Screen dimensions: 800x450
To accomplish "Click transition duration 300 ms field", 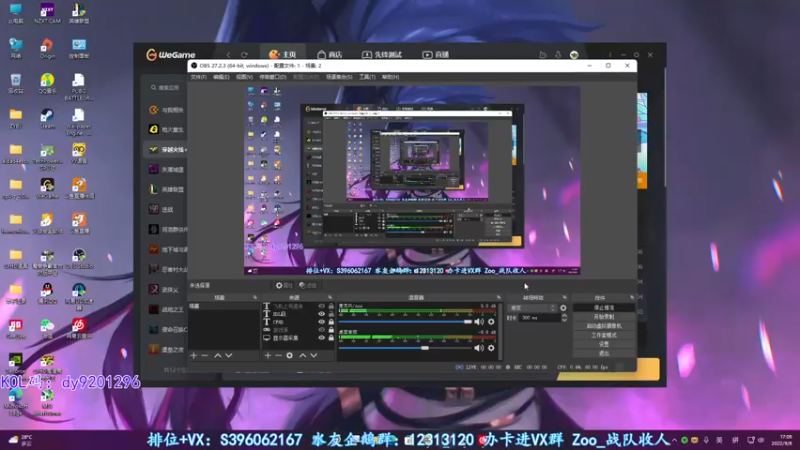I will (x=539, y=318).
